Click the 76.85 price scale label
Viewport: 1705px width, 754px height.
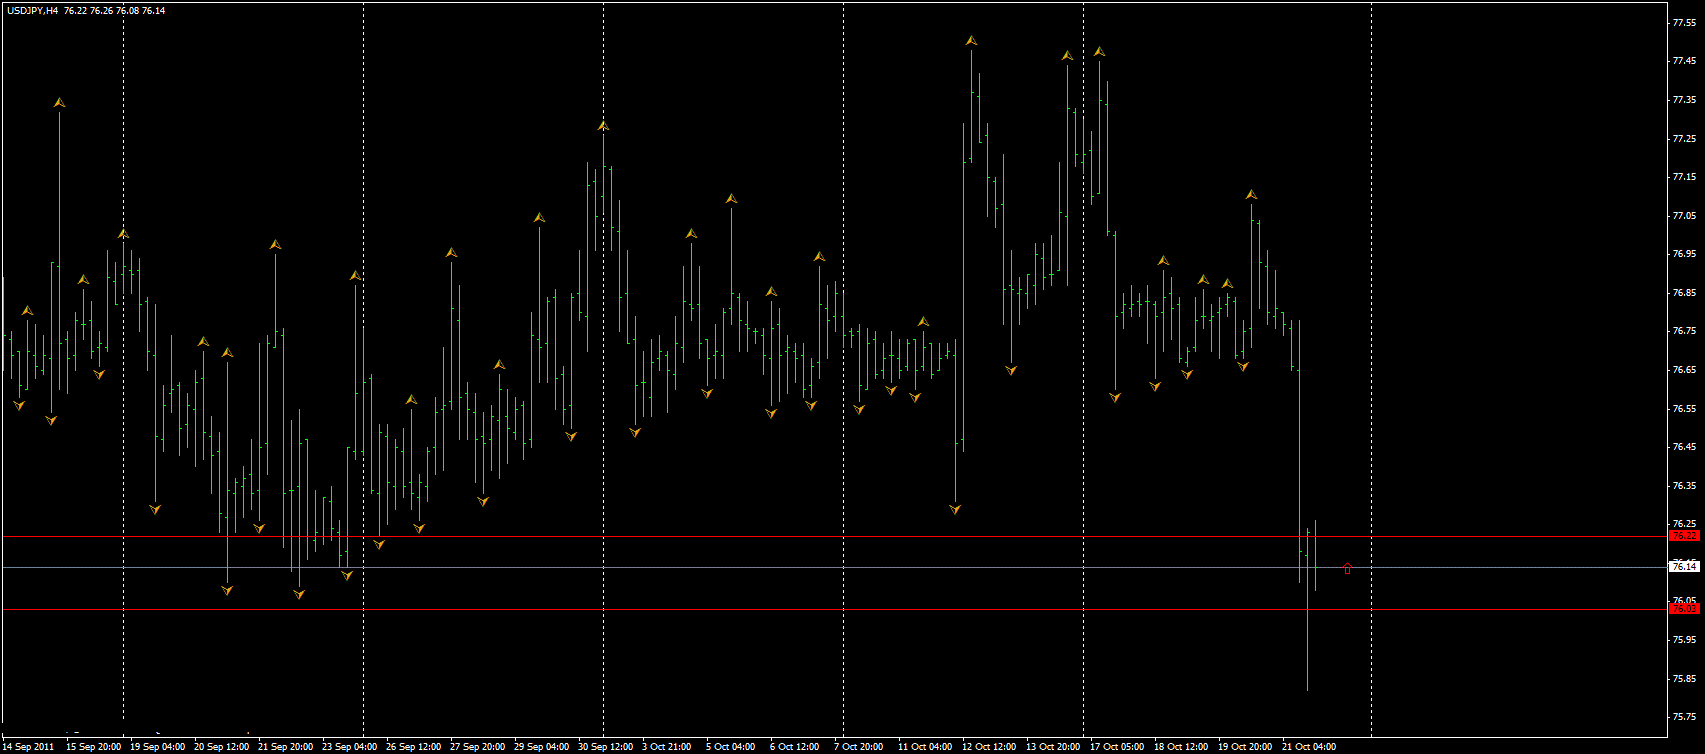[1684, 293]
